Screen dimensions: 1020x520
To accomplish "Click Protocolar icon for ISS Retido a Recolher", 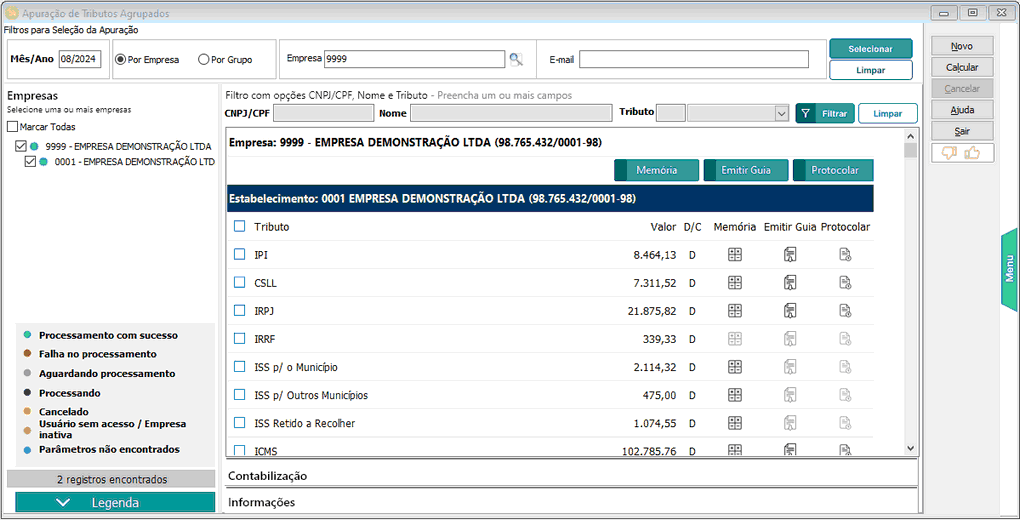I will point(845,422).
